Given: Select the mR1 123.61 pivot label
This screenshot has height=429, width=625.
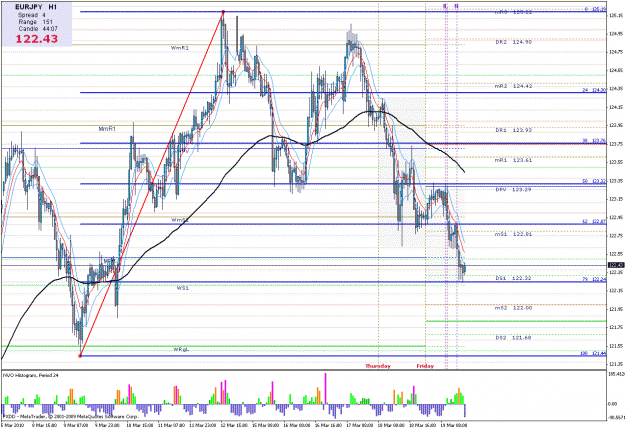Looking at the screenshot, I should click(513, 160).
